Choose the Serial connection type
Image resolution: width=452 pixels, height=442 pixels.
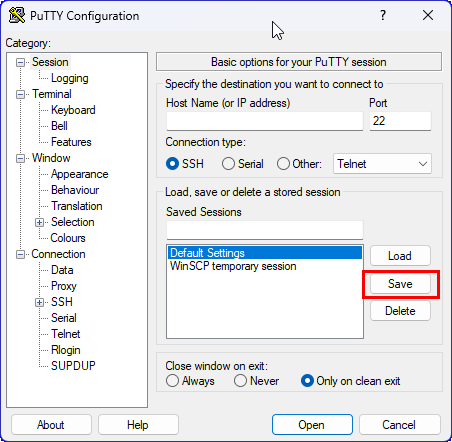[x=228, y=164]
